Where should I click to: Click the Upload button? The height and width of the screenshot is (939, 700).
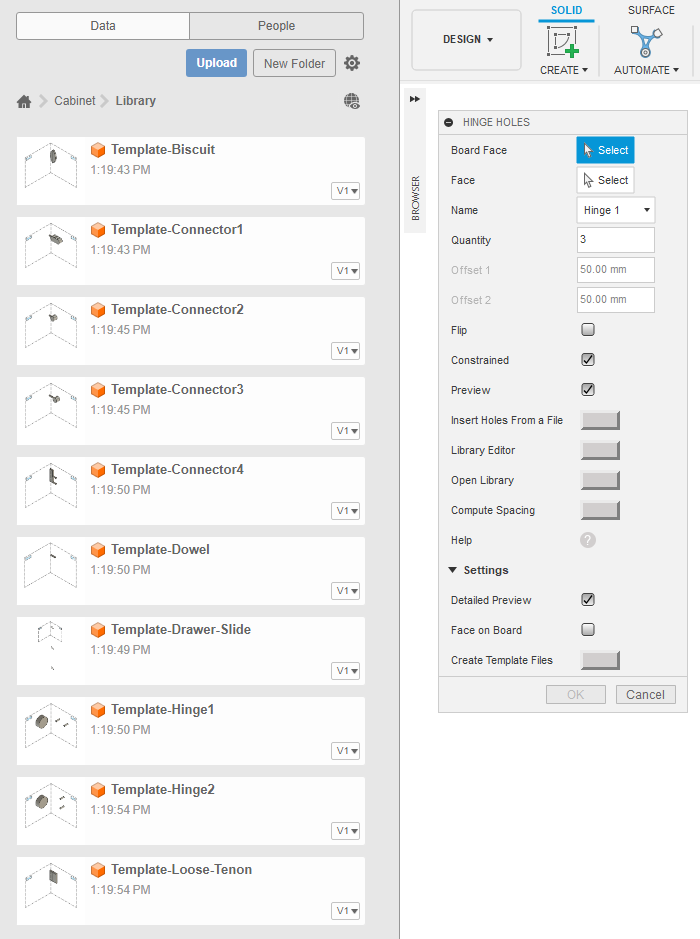[216, 63]
